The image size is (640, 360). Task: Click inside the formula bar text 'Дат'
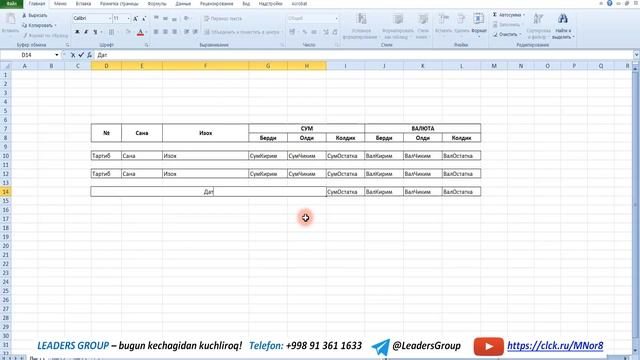(x=102, y=55)
